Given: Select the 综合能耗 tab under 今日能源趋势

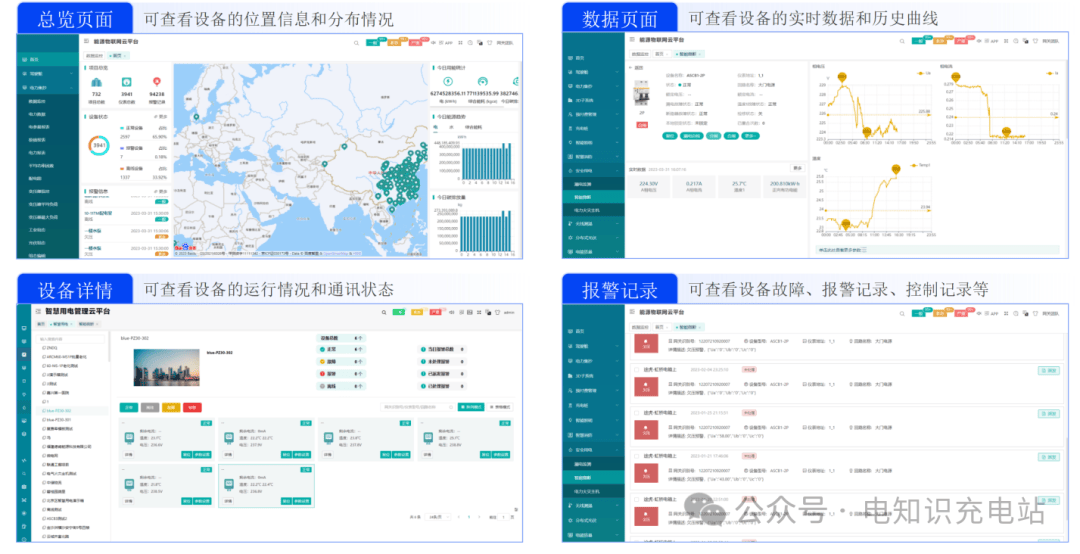Looking at the screenshot, I should (473, 127).
